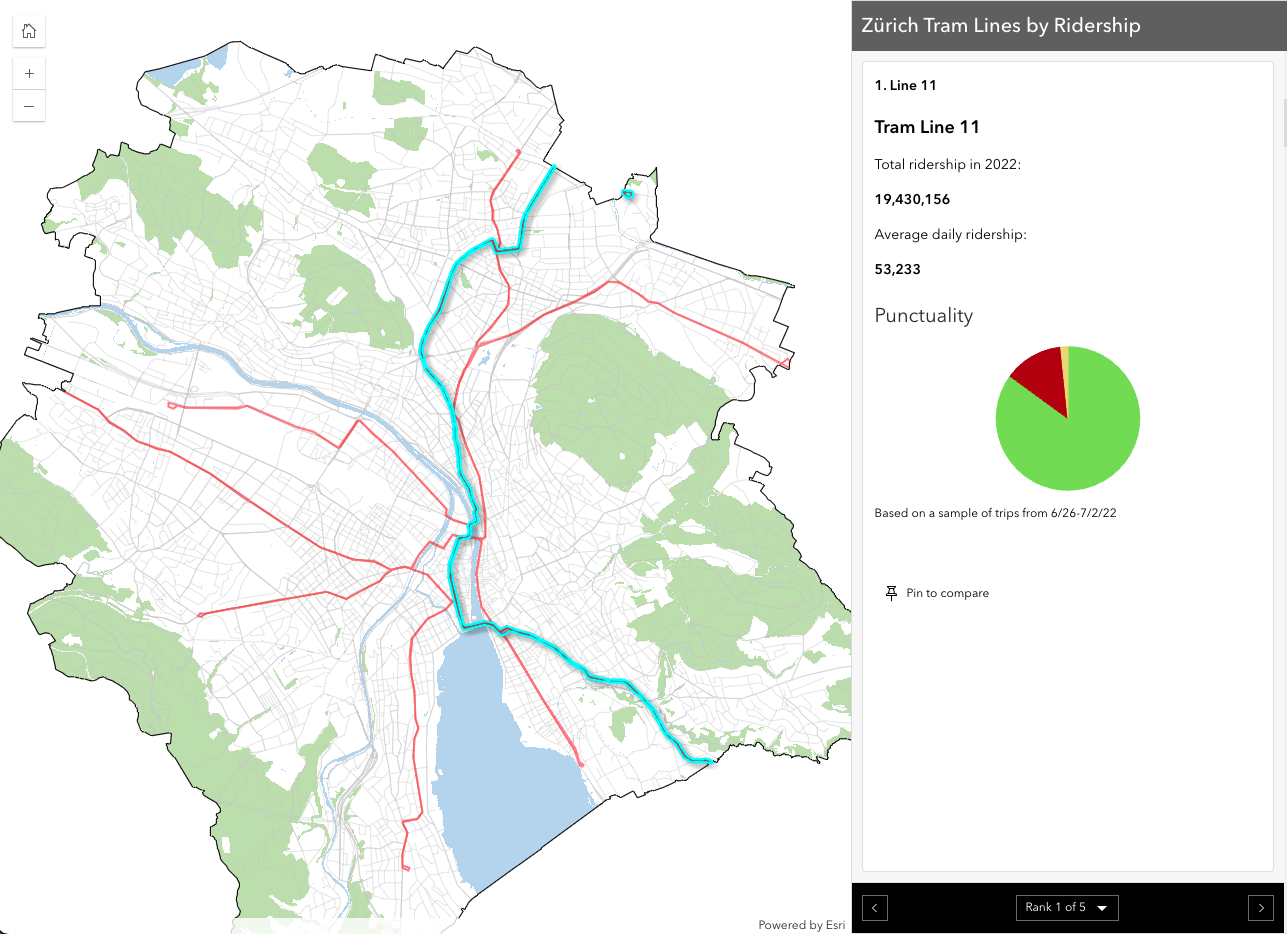1287x934 pixels.
Task: Click the Home default map view button
Action: pyautogui.click(x=29, y=31)
